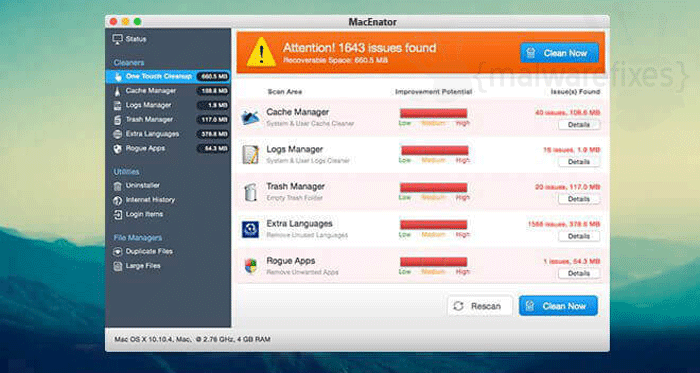Click 'Remove Unused Languages' subtitle
700x373 pixels.
307,235
